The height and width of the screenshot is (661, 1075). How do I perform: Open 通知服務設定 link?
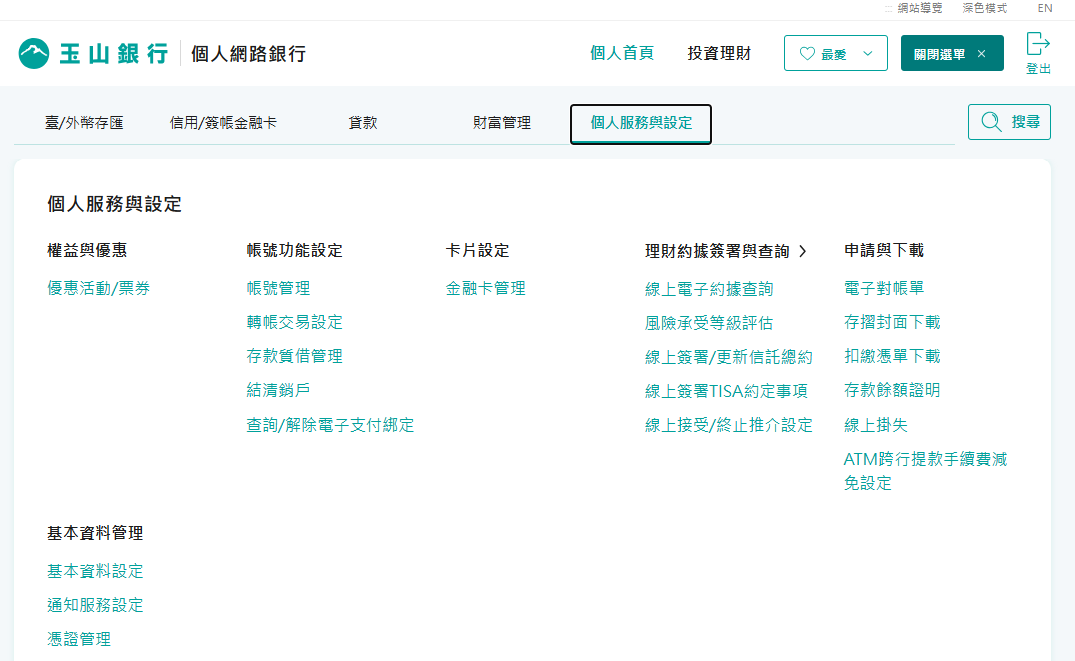pyautogui.click(x=95, y=605)
